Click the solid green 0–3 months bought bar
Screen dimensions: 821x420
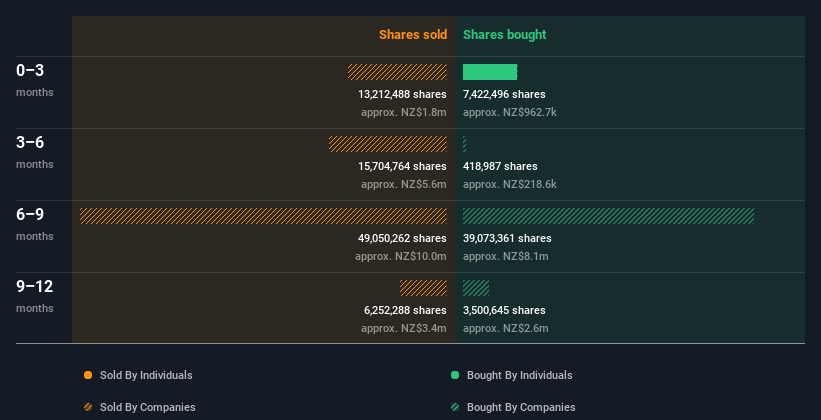(490, 72)
